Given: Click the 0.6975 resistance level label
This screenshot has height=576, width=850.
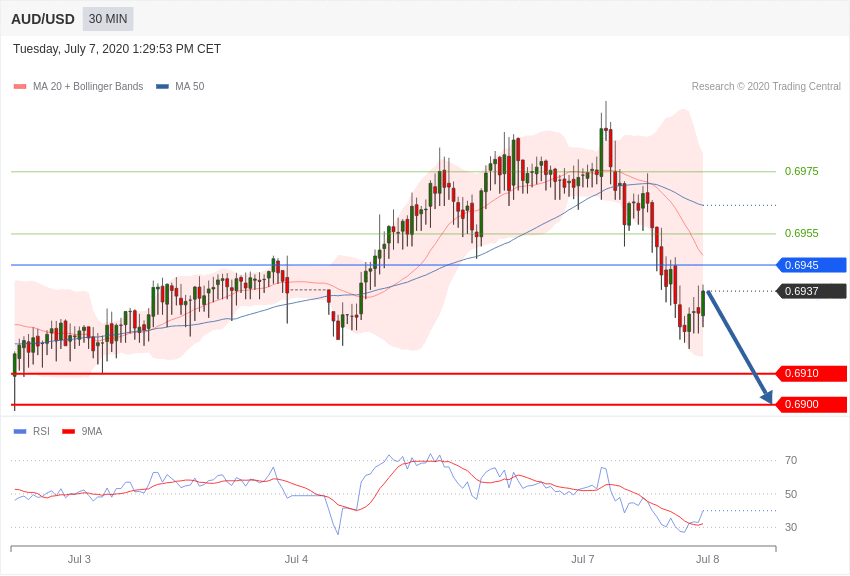Looking at the screenshot, I should pyautogui.click(x=801, y=171).
